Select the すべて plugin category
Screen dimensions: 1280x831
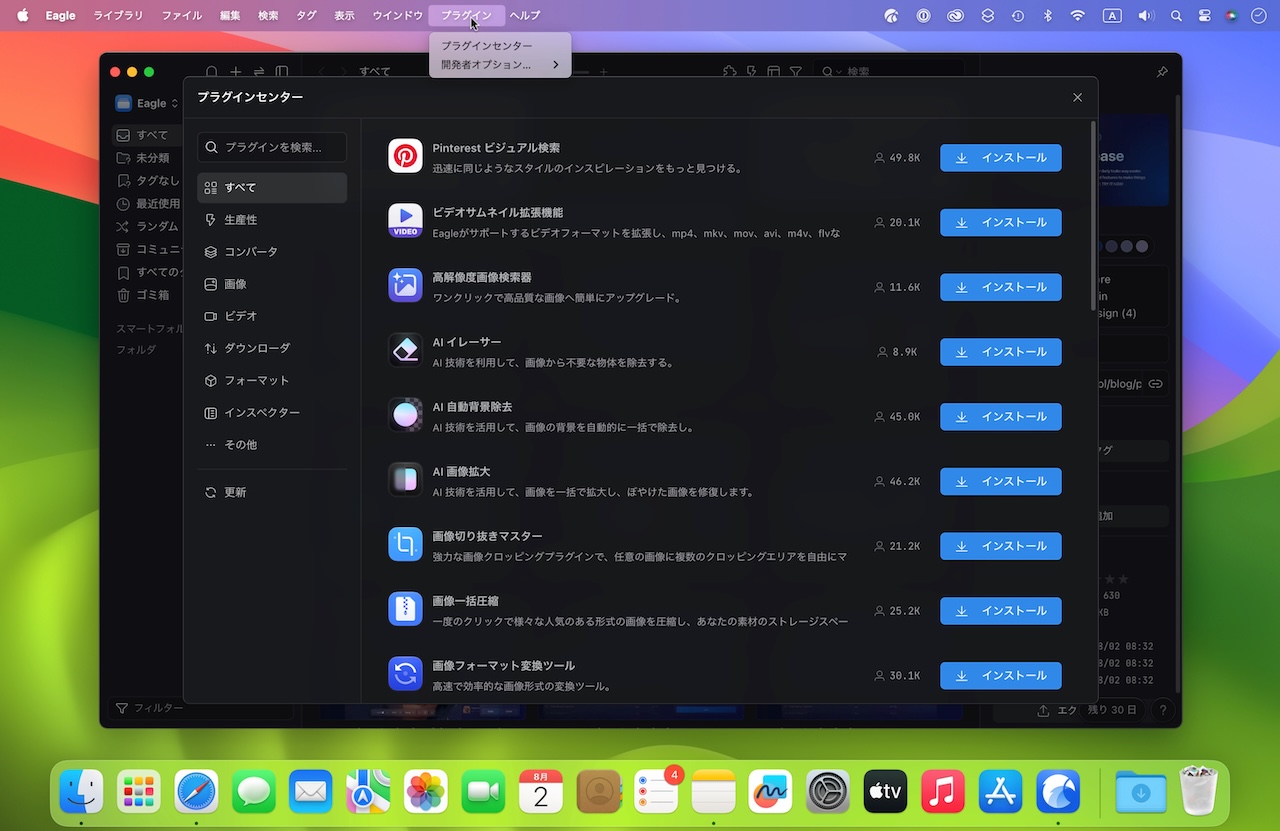[x=272, y=188]
